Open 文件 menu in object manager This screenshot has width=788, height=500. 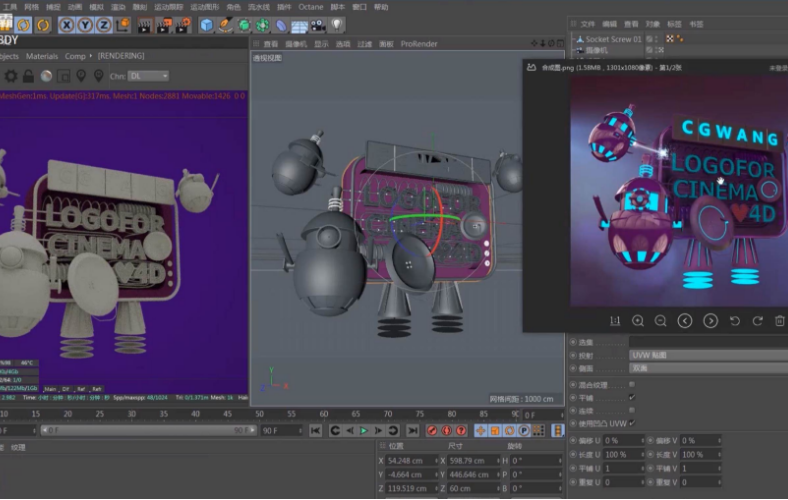pos(587,24)
